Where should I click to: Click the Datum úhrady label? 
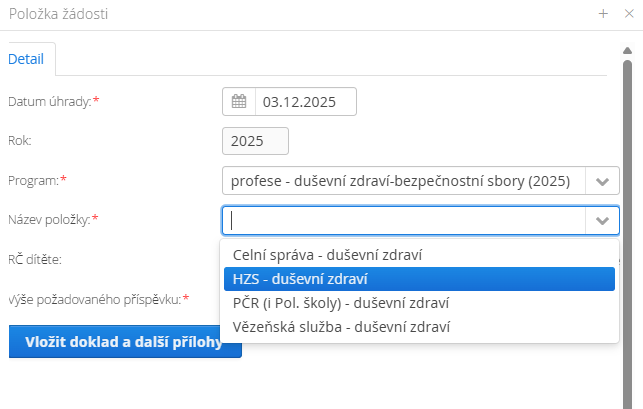pyautogui.click(x=54, y=102)
